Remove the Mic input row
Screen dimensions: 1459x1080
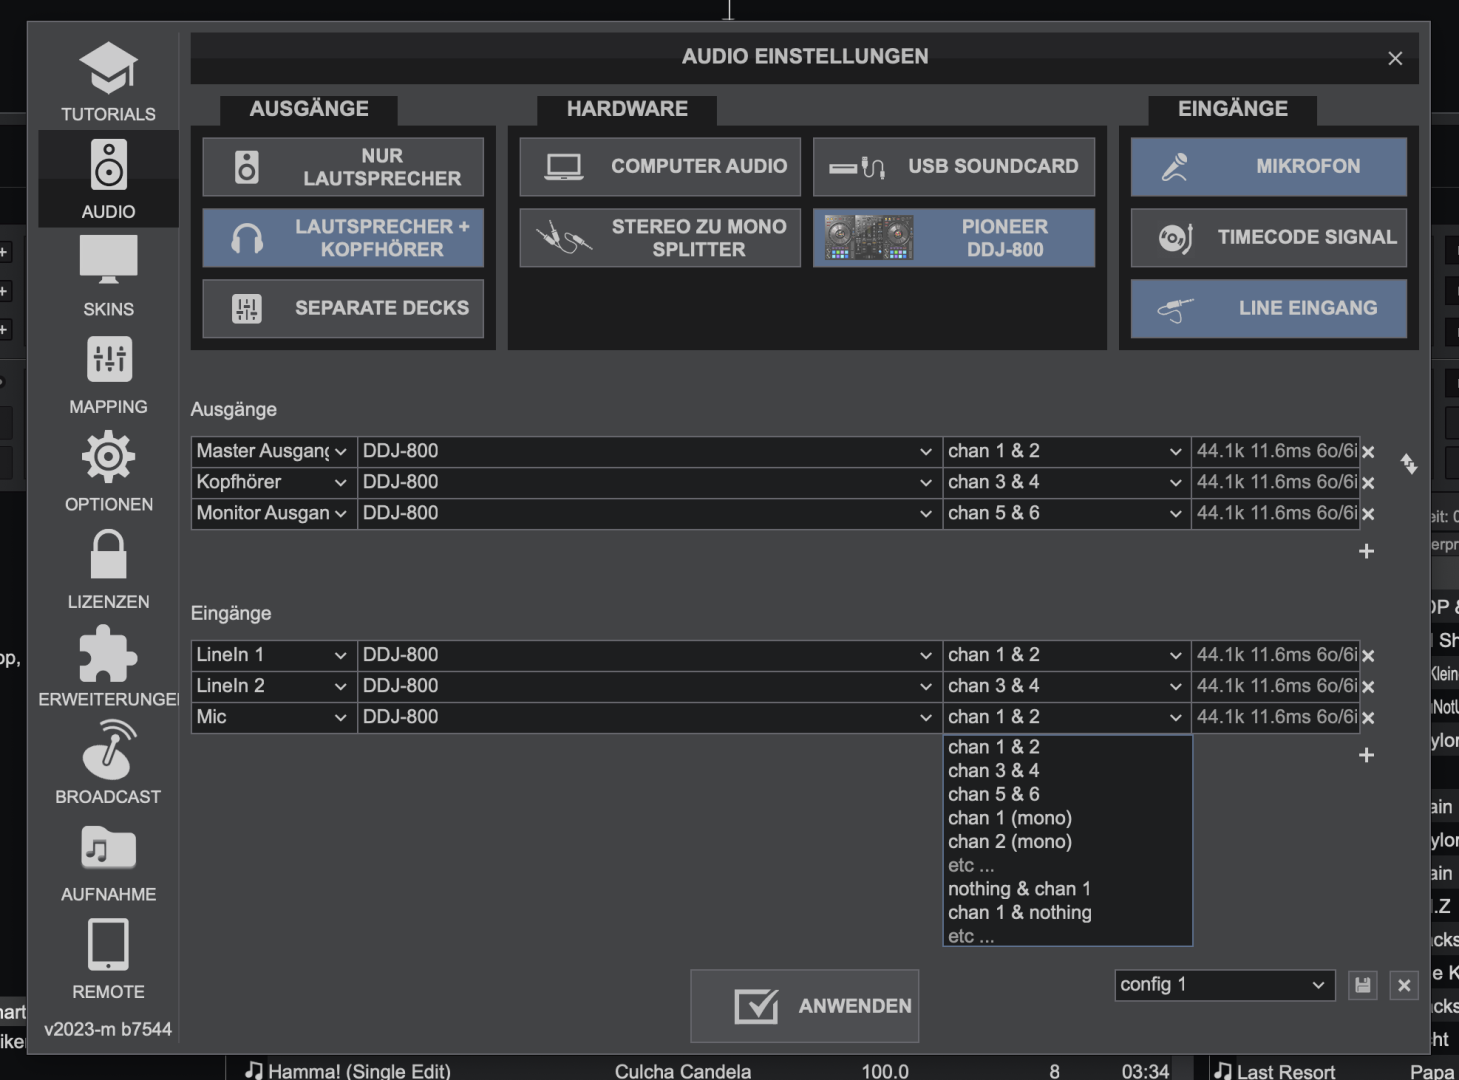click(x=1368, y=718)
